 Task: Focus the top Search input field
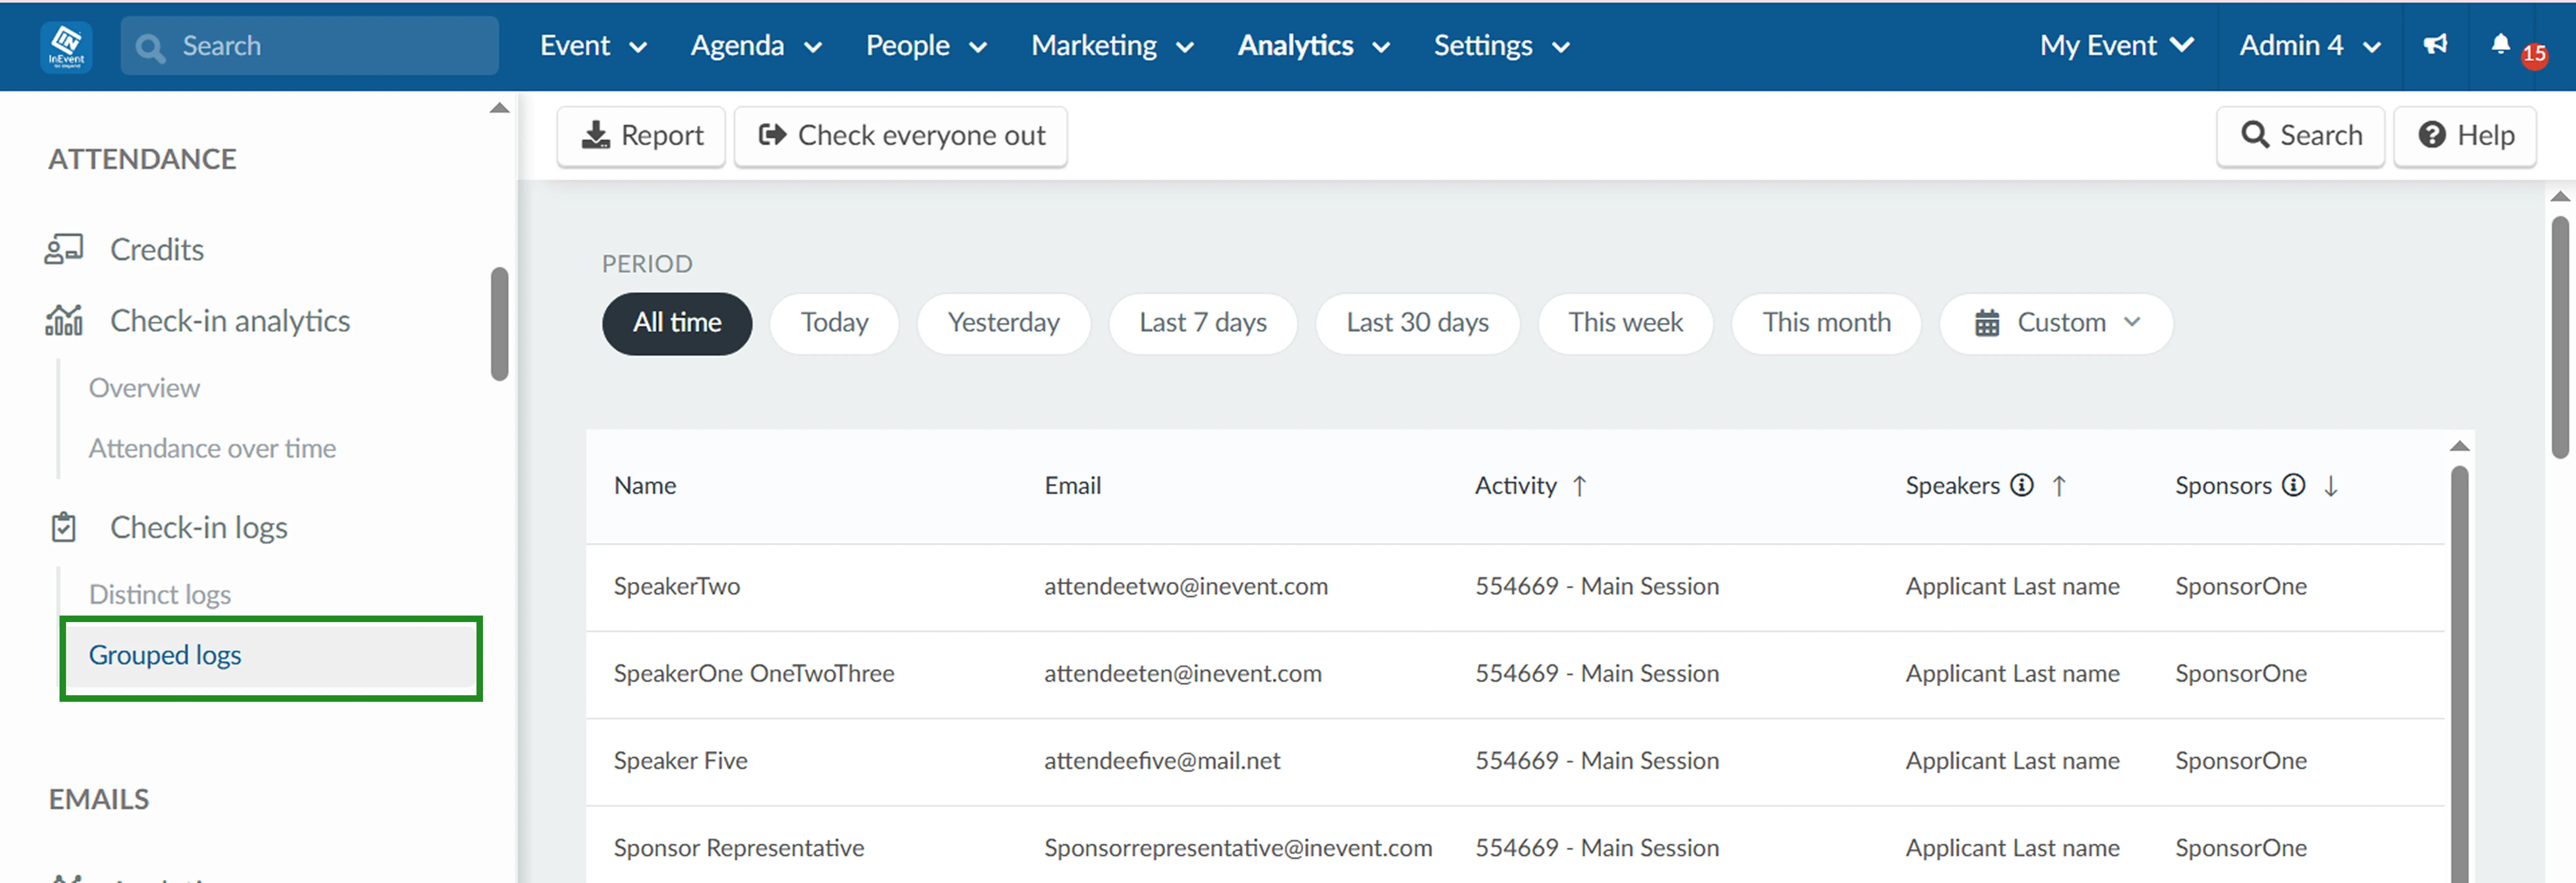point(310,46)
